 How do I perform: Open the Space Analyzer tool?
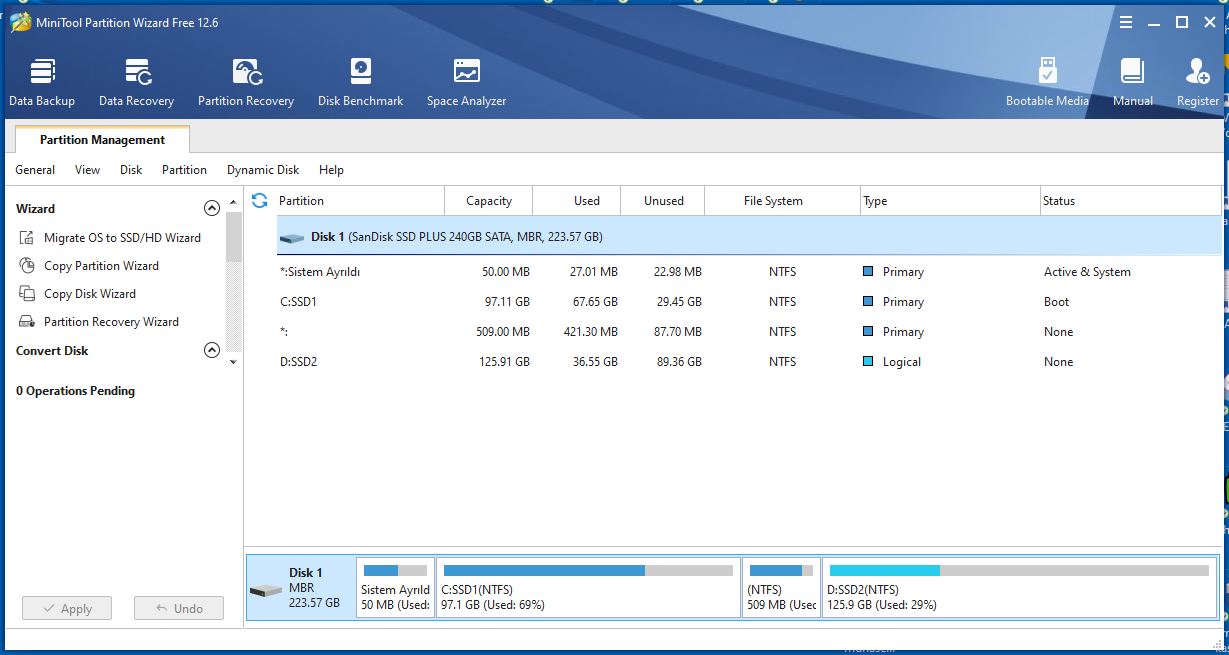pos(466,82)
